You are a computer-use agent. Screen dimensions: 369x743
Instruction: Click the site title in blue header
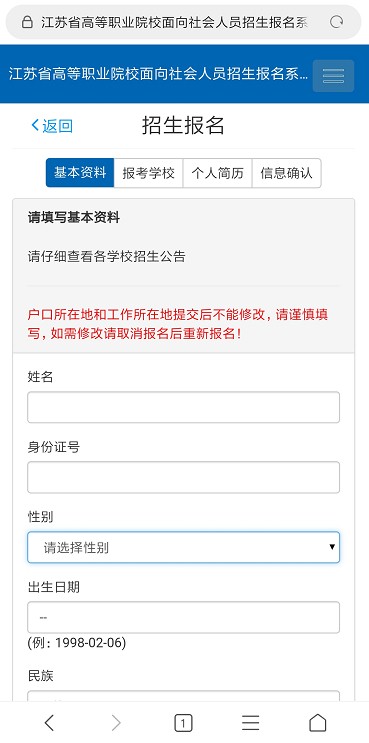159,74
